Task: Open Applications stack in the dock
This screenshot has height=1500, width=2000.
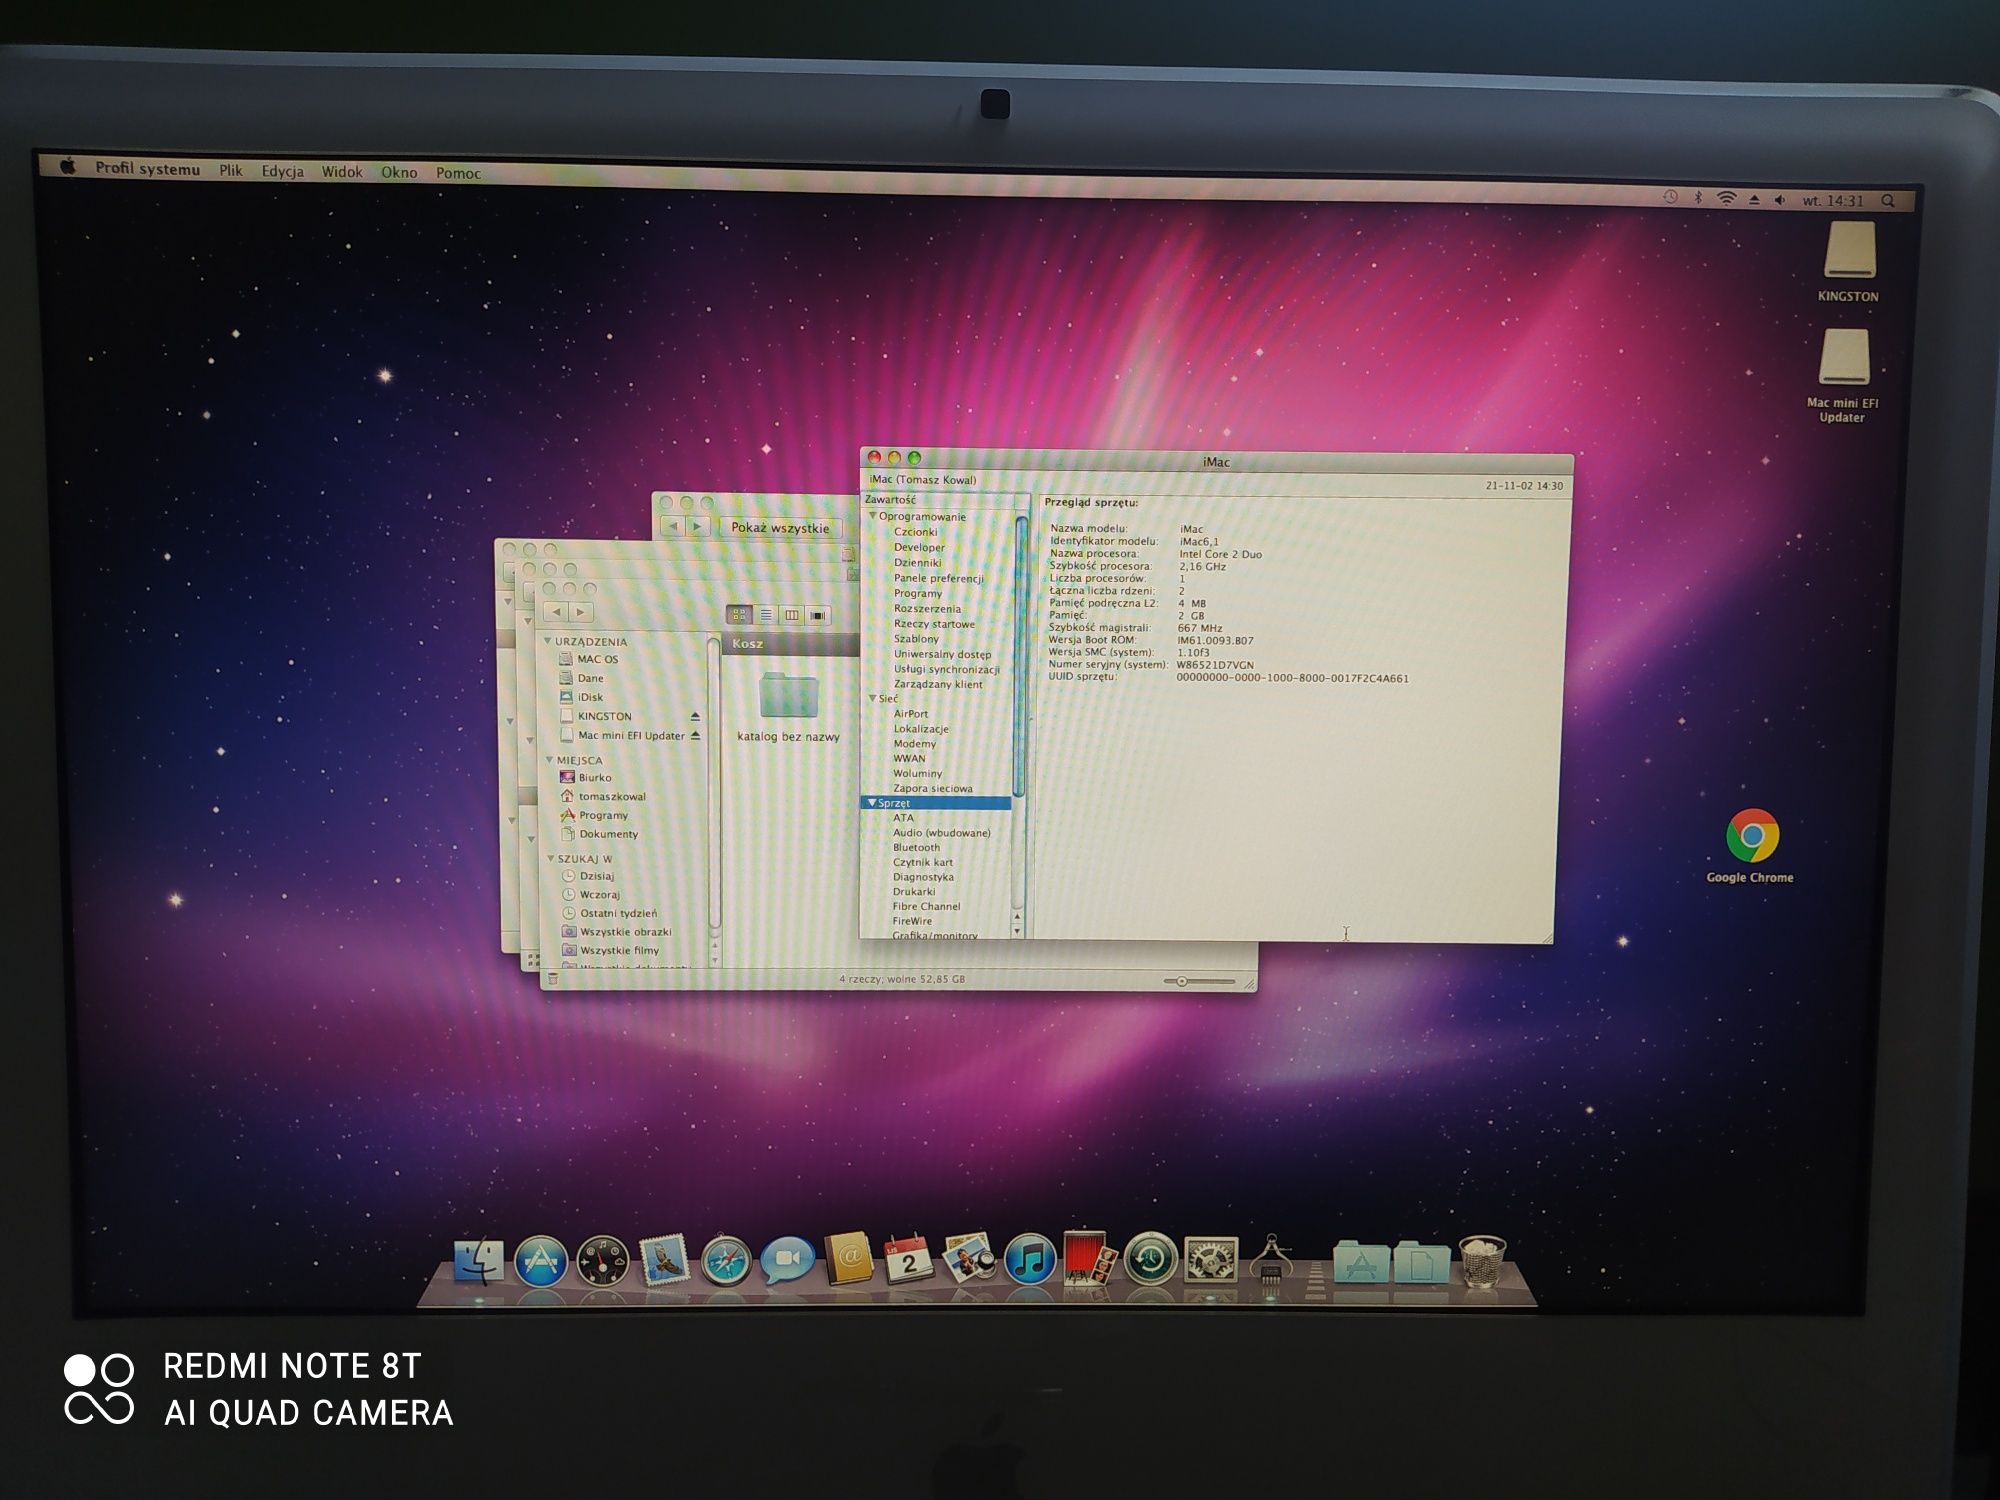Action: pos(1361,1262)
